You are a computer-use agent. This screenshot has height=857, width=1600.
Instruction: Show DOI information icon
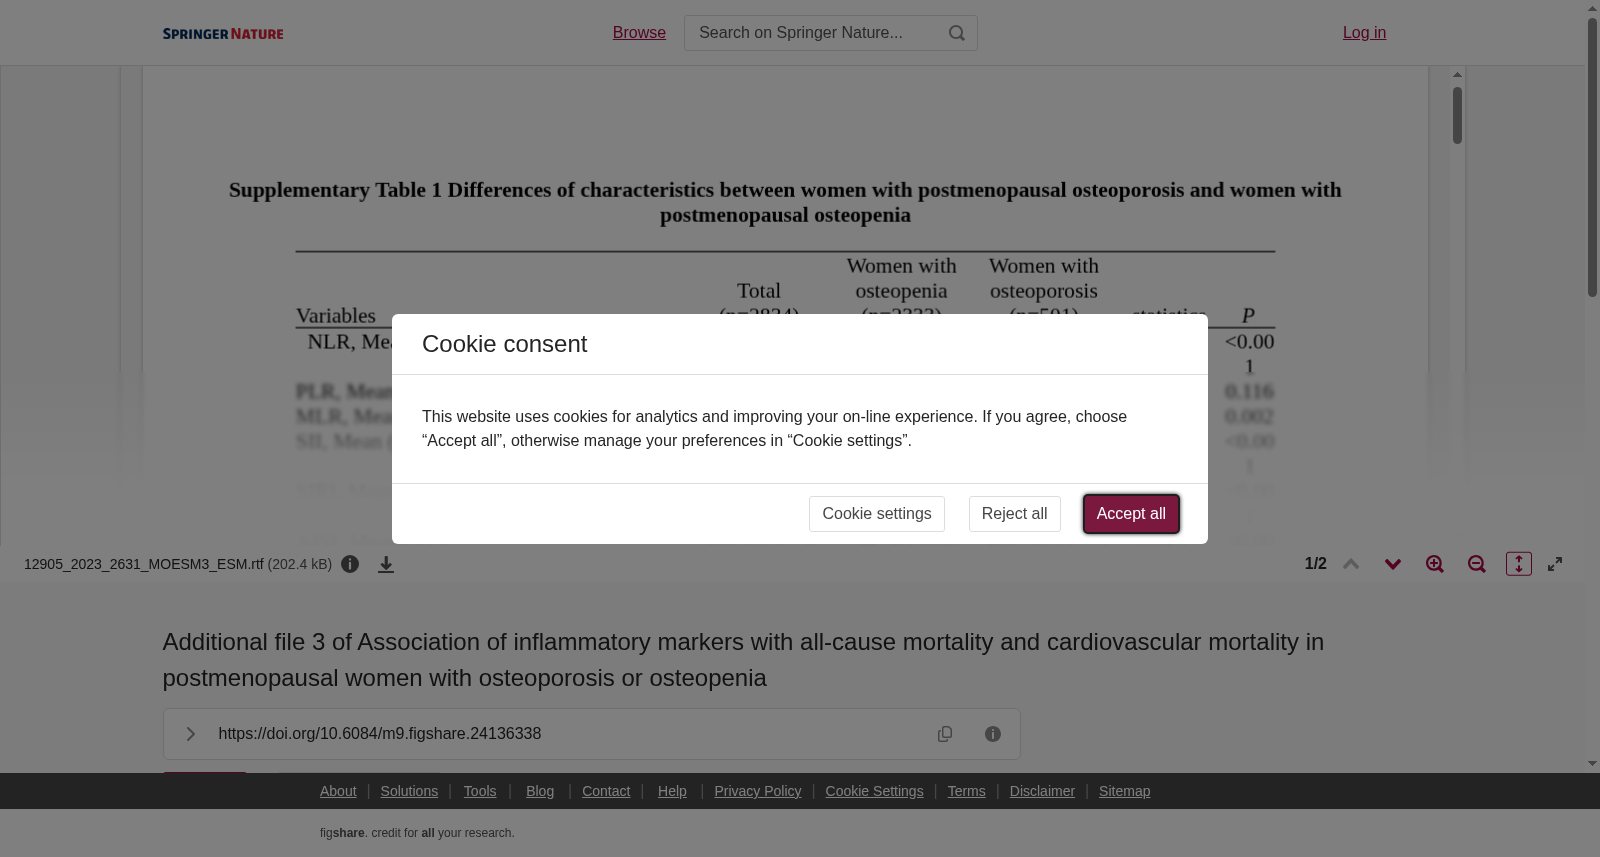pos(993,734)
